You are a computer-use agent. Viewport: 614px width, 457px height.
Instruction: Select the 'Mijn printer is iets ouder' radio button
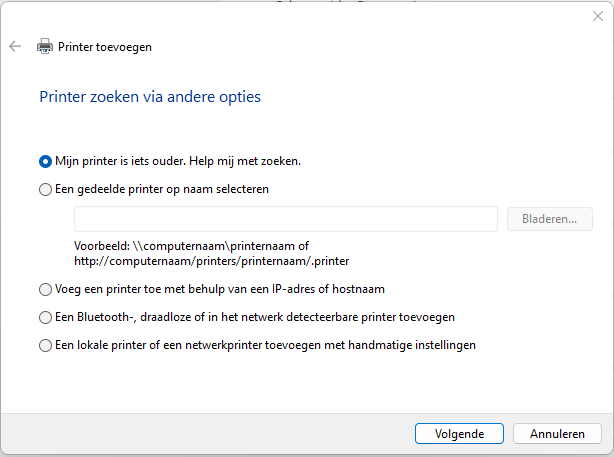pos(45,160)
